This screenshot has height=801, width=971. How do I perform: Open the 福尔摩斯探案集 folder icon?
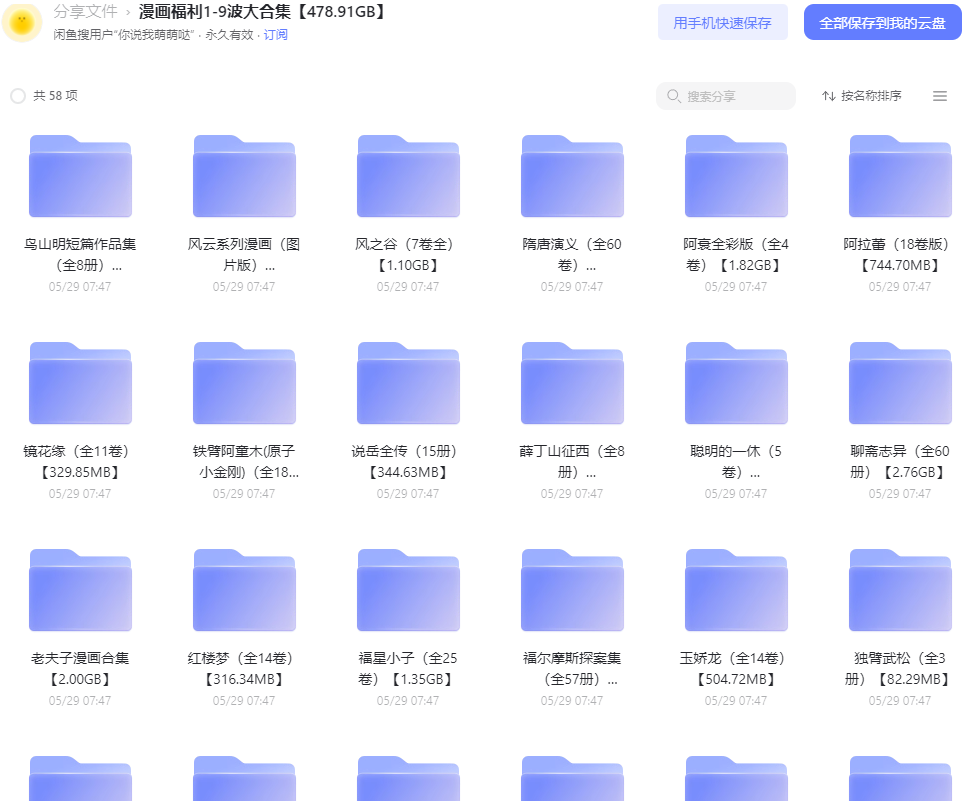(x=572, y=590)
